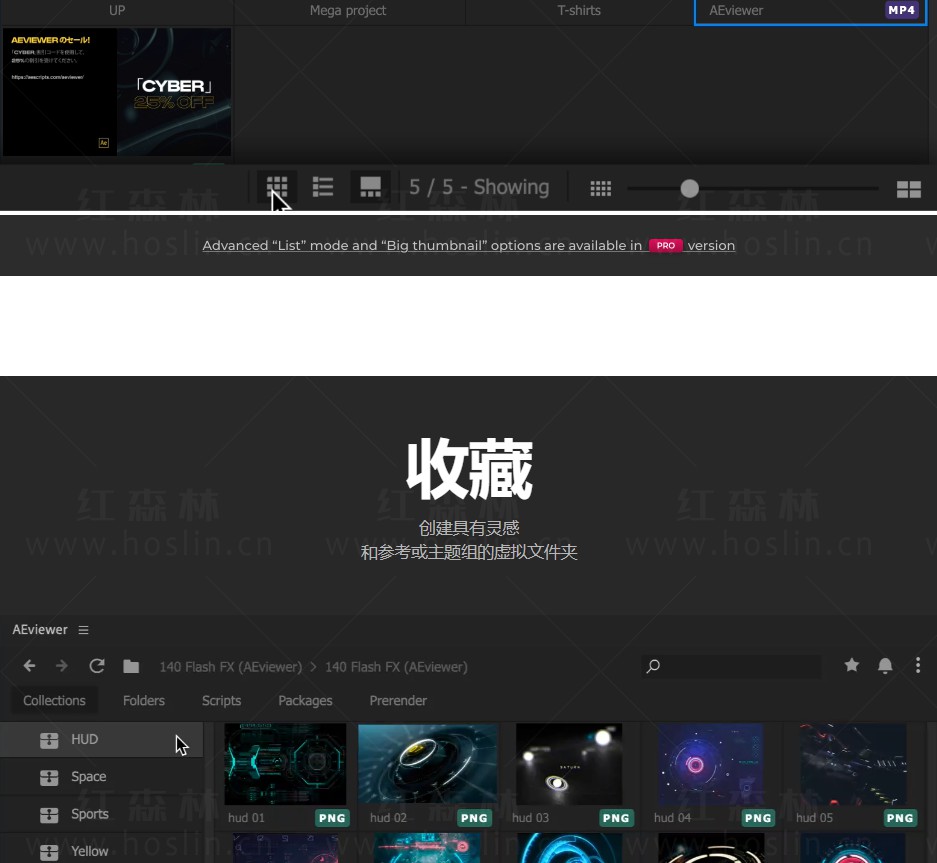The image size is (937, 863).
Task: Select the T-shirts item label
Action: coord(579,10)
